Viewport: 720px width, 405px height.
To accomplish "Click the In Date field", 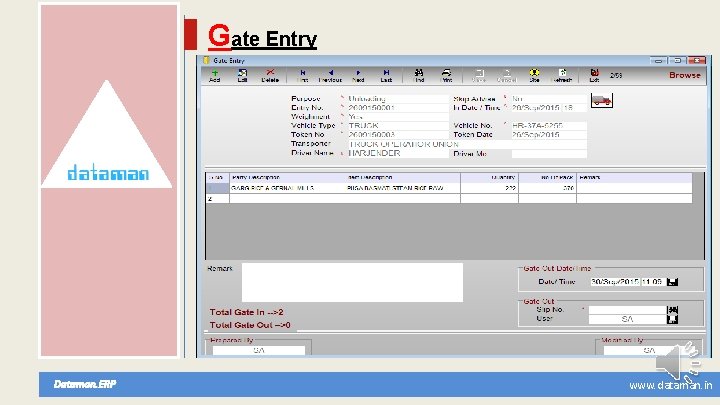I will [536, 108].
